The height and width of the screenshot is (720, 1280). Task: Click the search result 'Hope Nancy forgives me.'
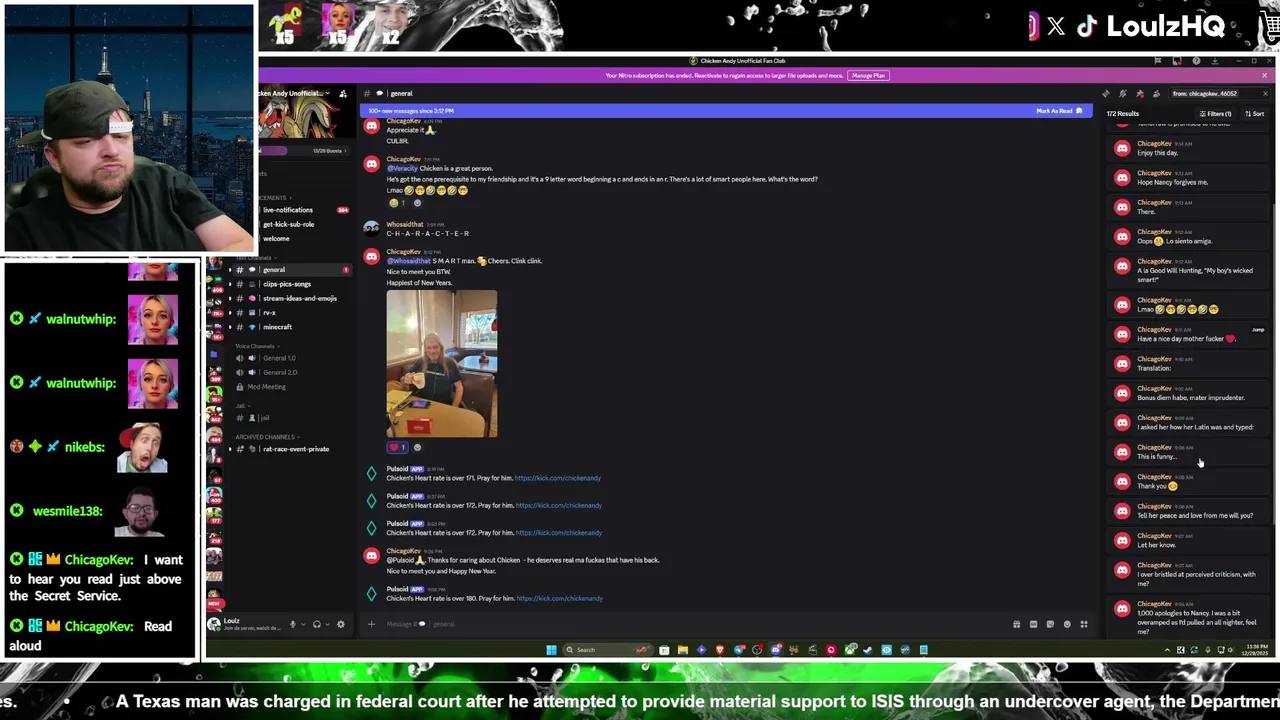(1190, 177)
